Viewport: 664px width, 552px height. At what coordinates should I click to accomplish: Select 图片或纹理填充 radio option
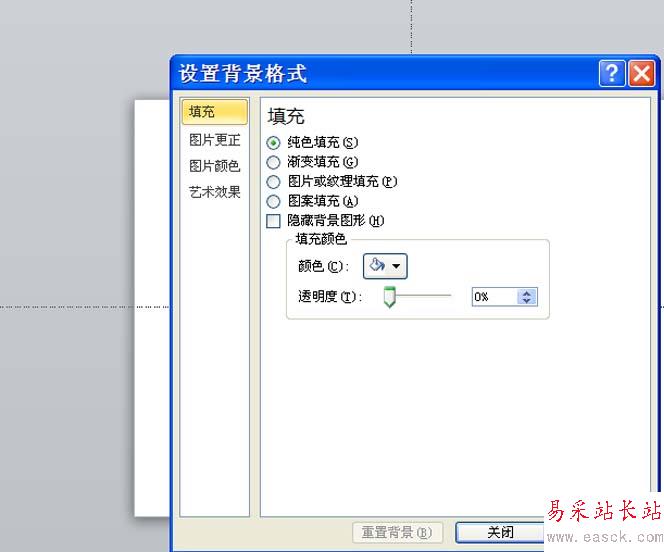click(x=273, y=182)
